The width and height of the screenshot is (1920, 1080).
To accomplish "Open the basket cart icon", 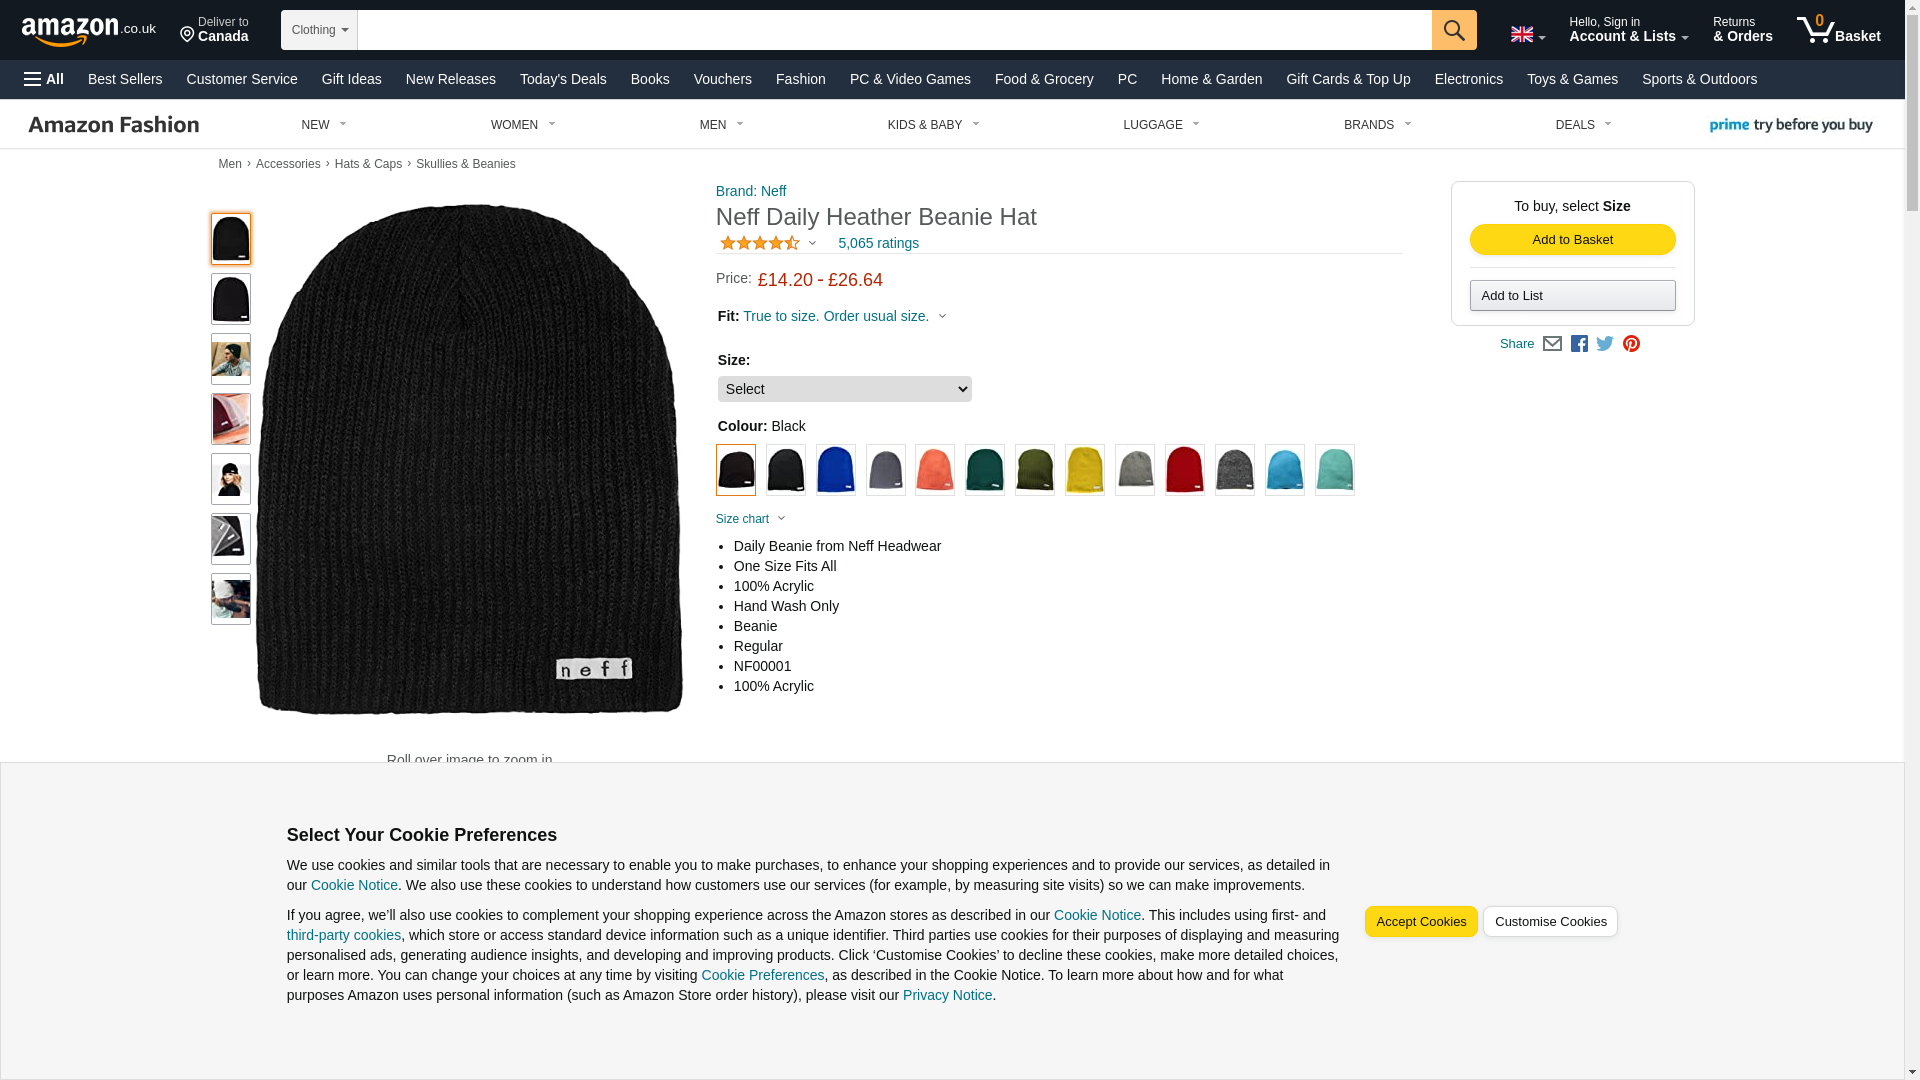I will (1837, 30).
